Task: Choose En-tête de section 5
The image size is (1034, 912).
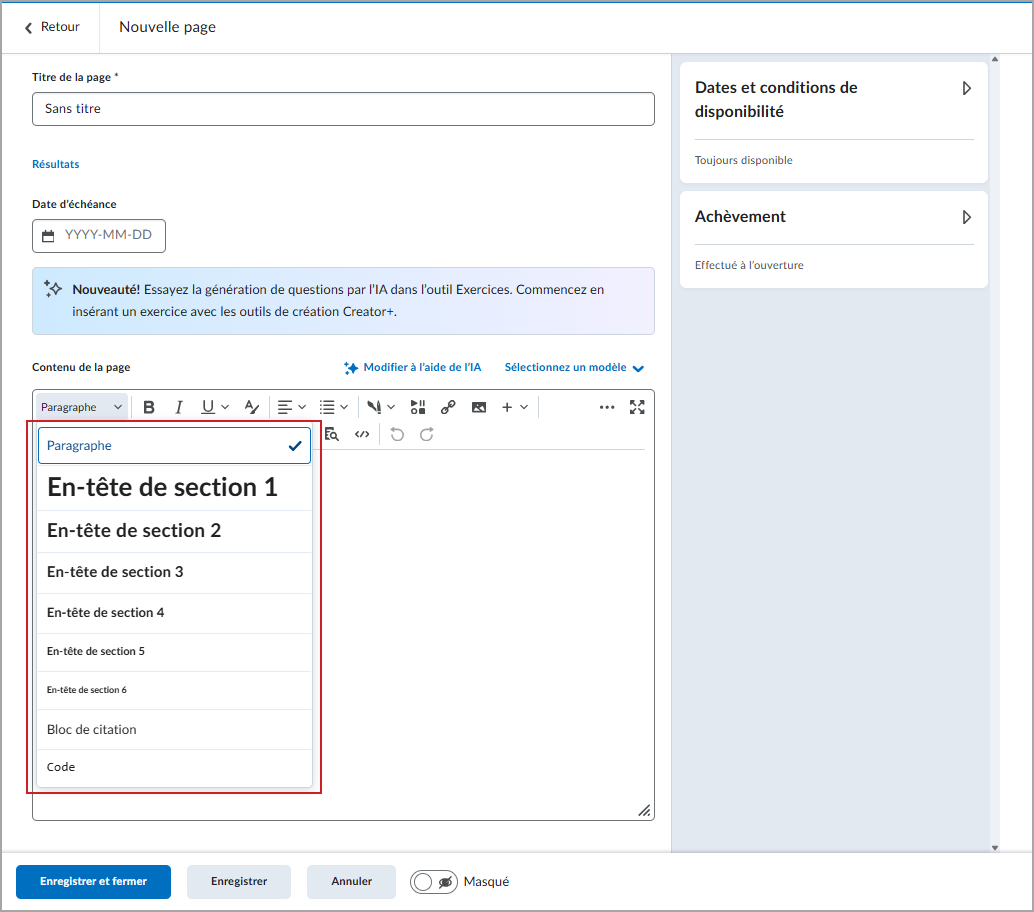Action: [174, 652]
